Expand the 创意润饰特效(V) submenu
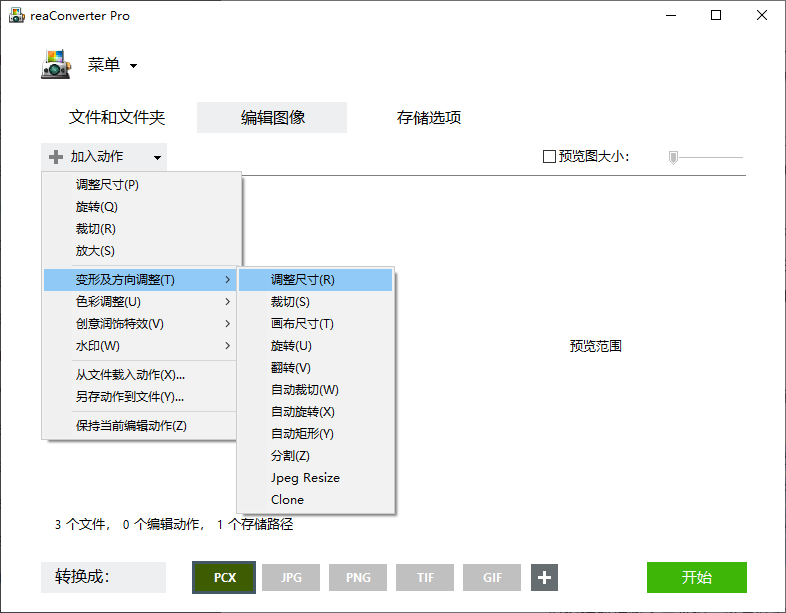This screenshot has height=613, width=786. click(140, 324)
